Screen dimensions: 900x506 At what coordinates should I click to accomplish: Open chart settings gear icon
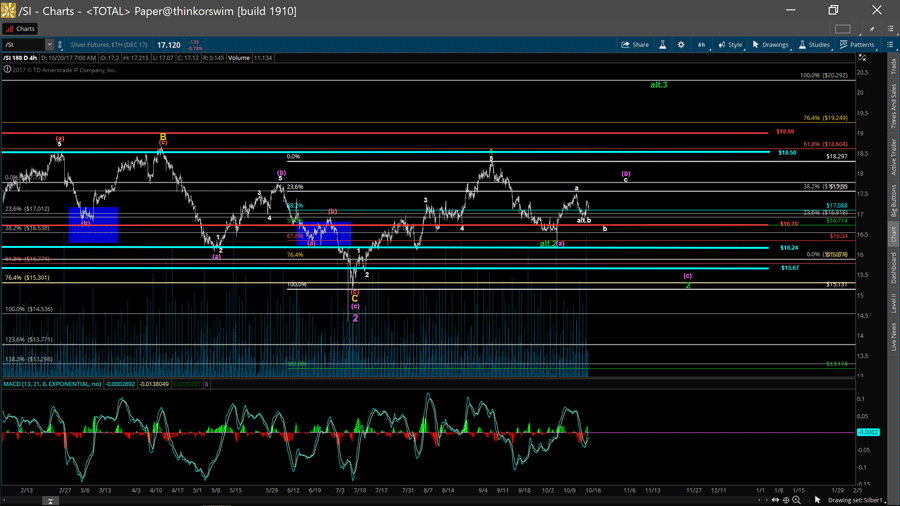[x=681, y=45]
